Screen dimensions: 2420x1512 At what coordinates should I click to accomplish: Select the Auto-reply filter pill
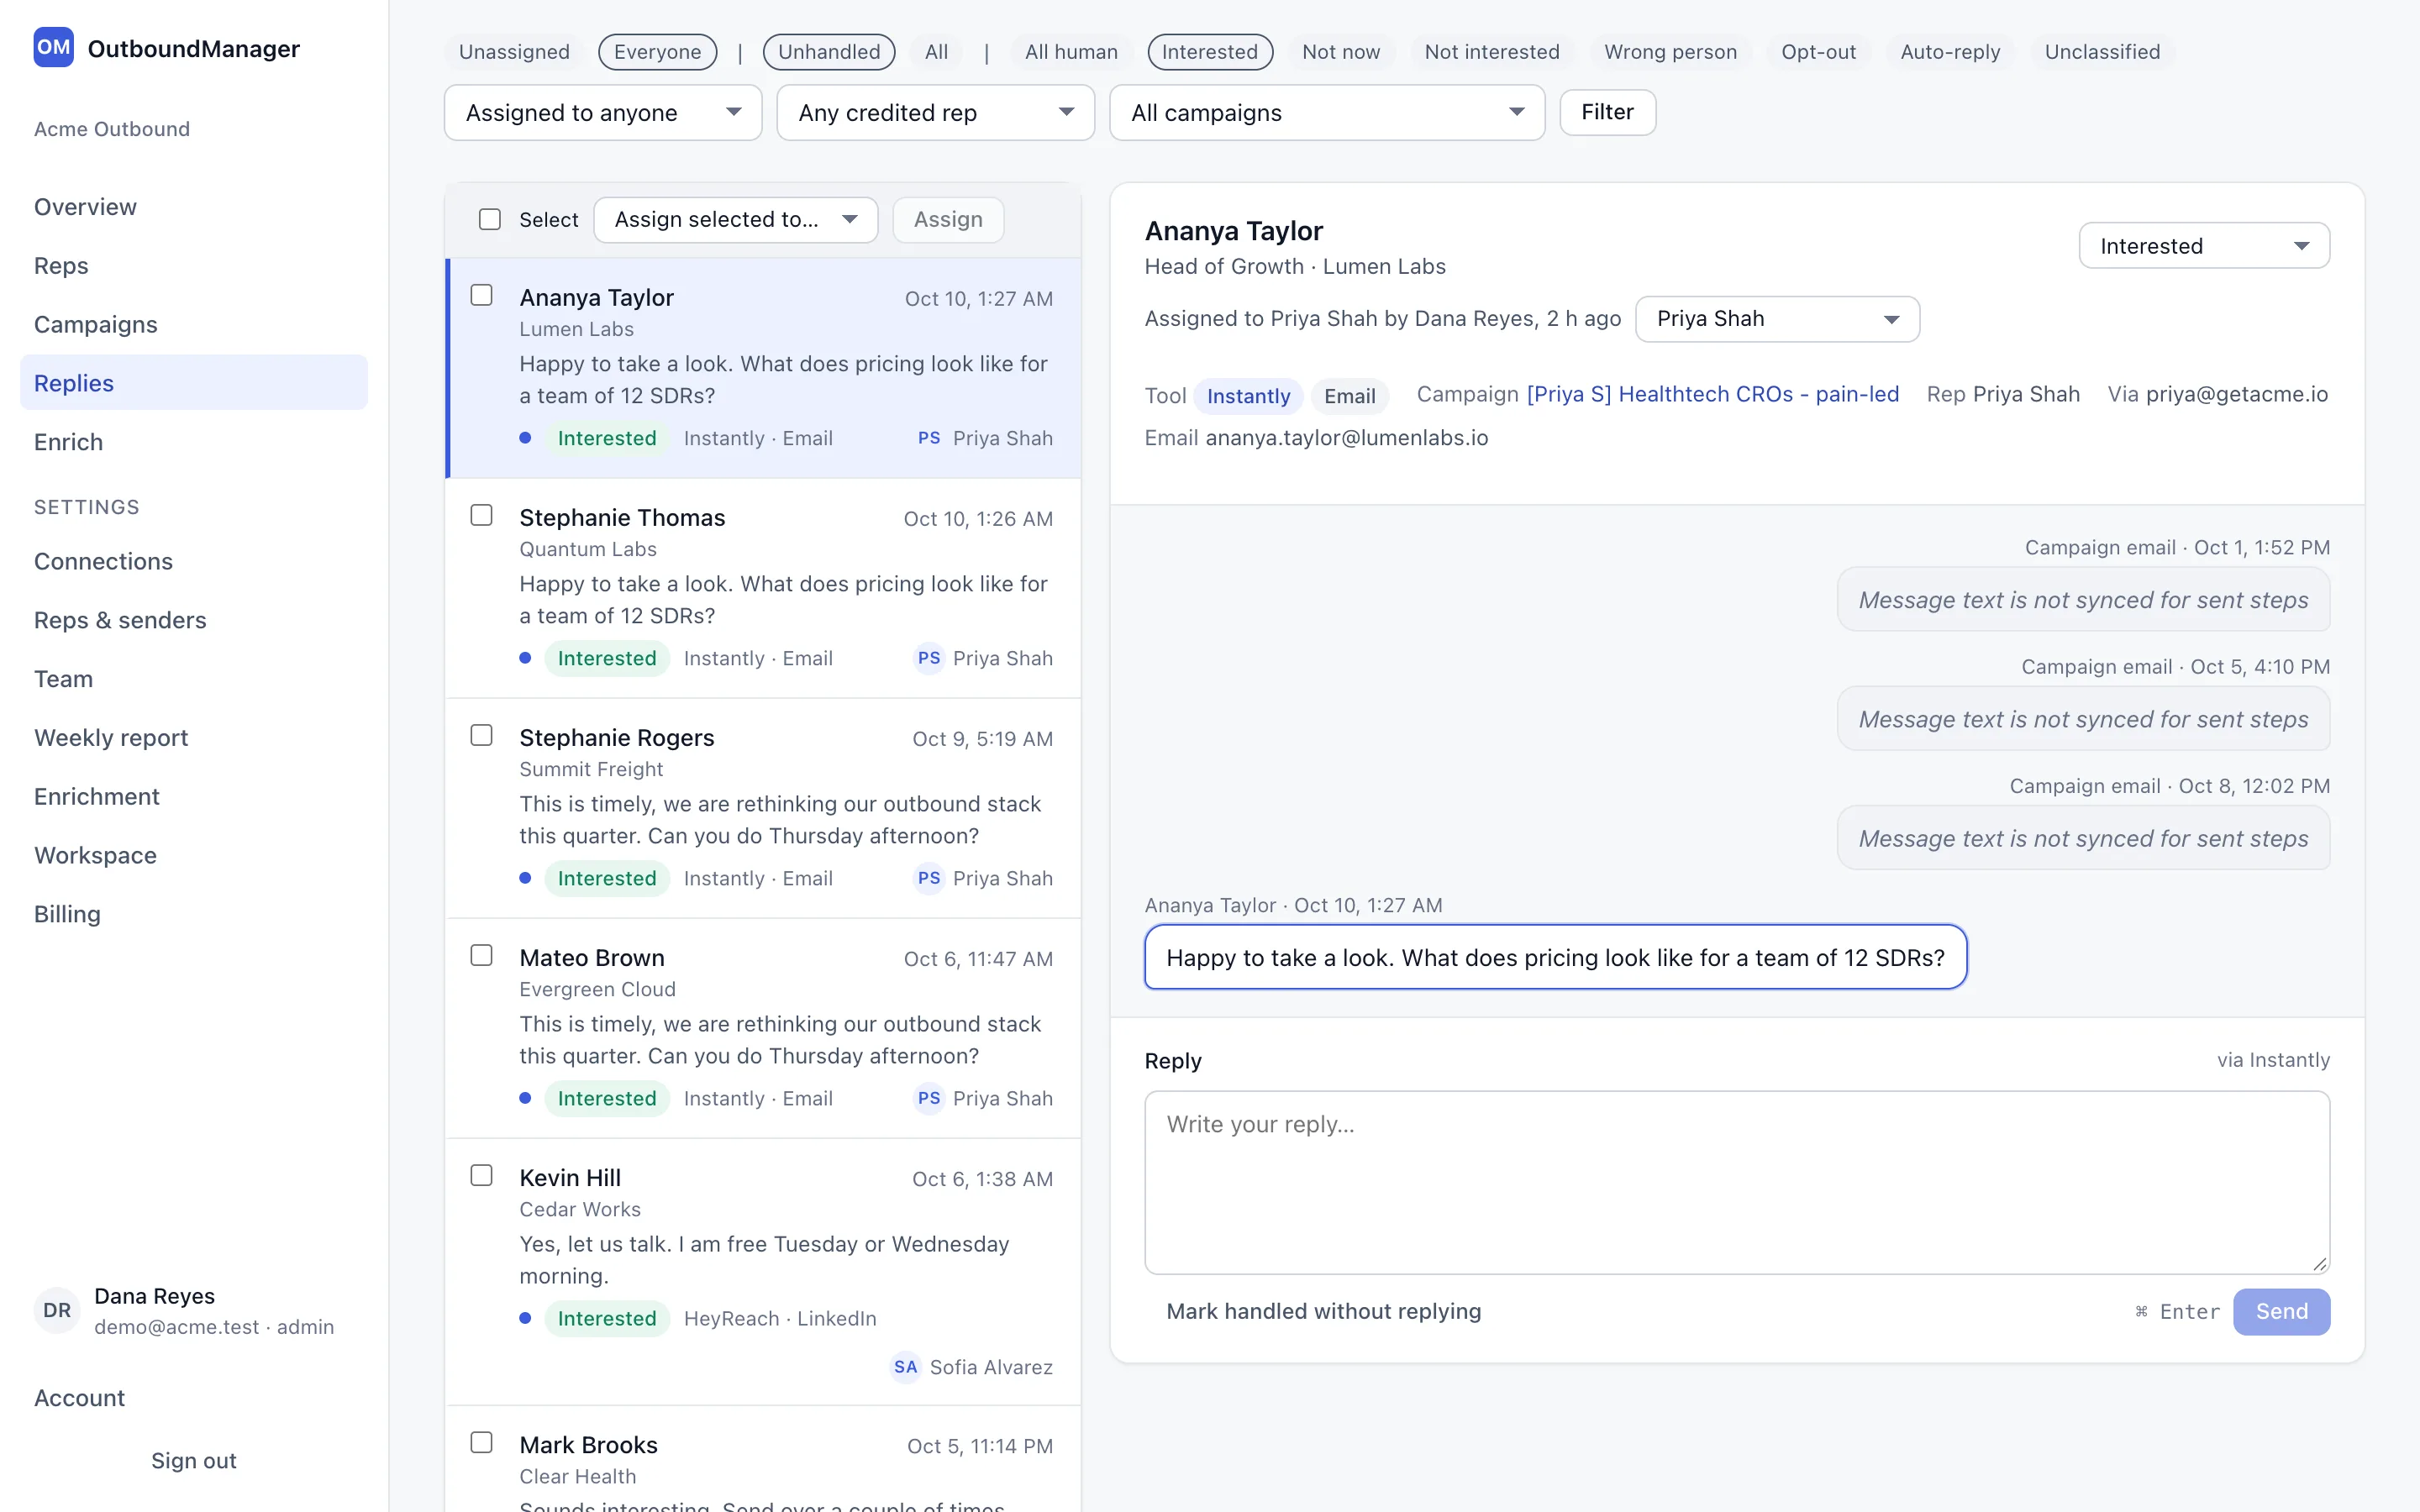[1950, 52]
